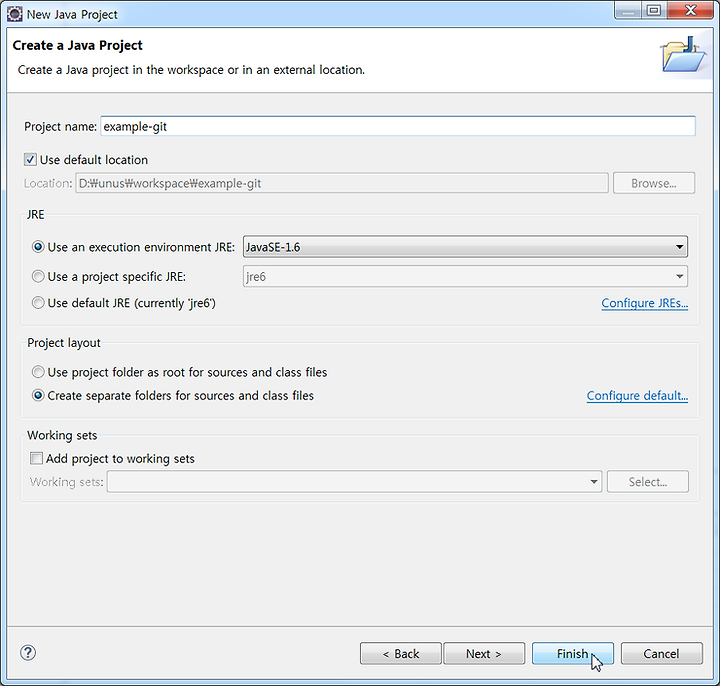Image resolution: width=720 pixels, height=686 pixels.
Task: Open the JavaSE-1.6 execution environment dropdown
Action: [x=465, y=247]
